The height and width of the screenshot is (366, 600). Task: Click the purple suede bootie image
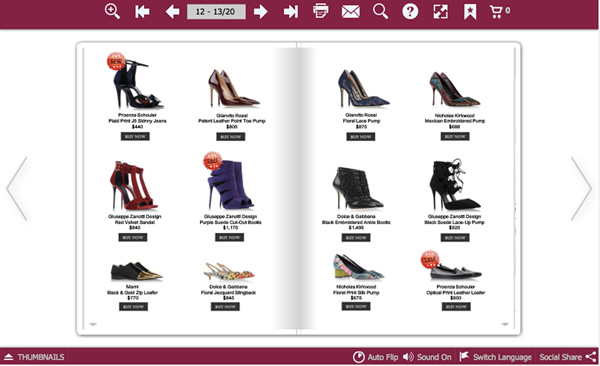(230, 185)
